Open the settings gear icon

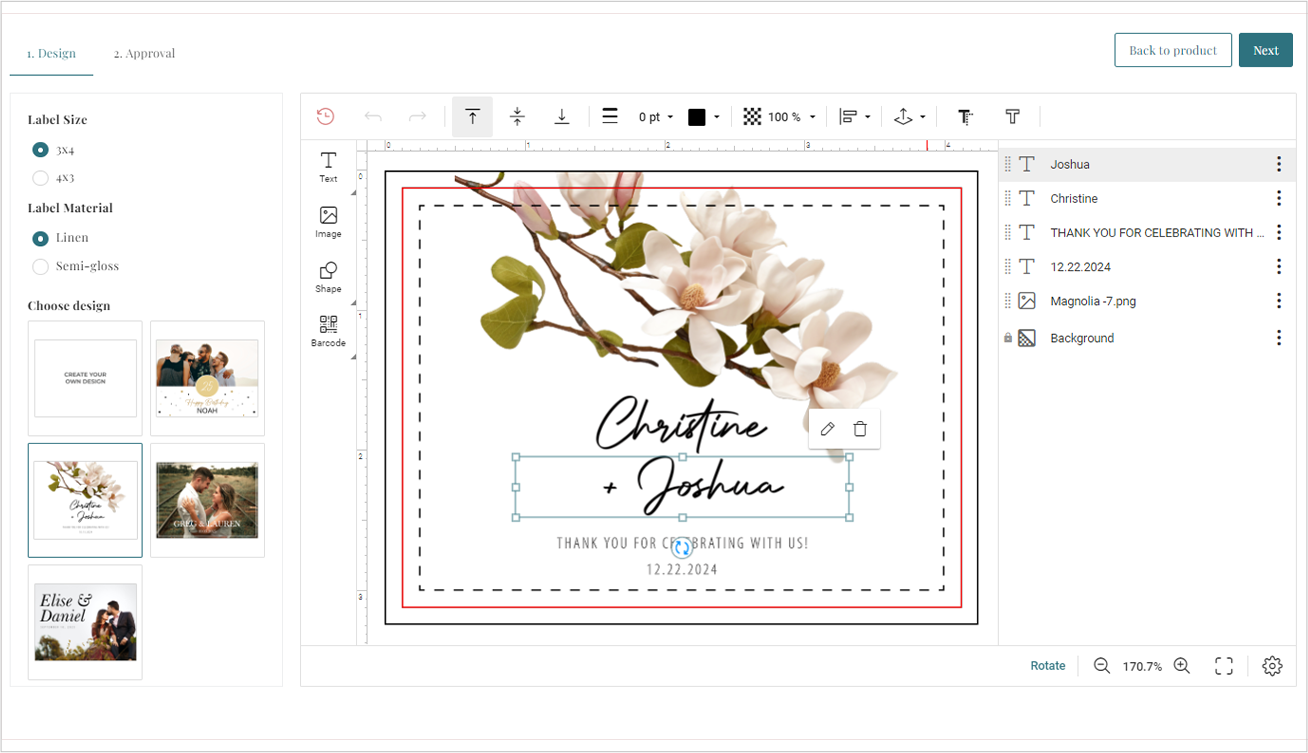point(1272,666)
